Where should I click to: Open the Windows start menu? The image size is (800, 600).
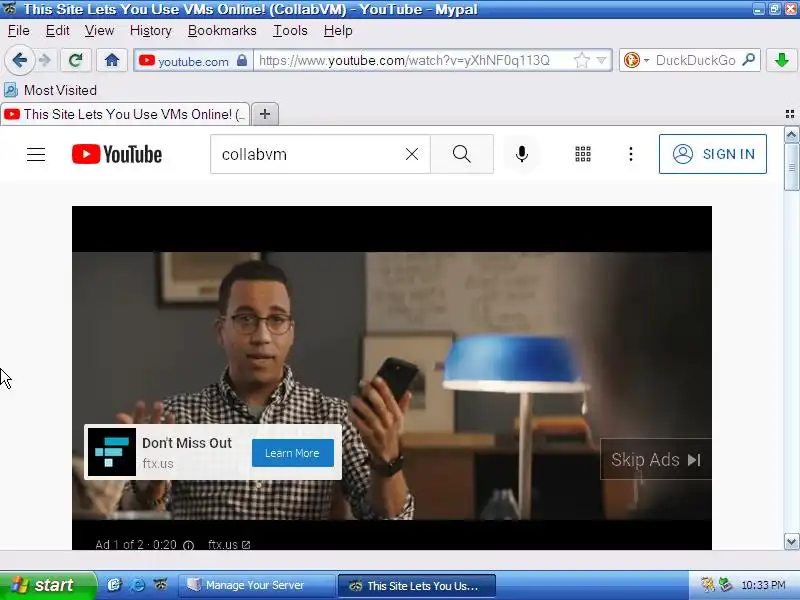(47, 585)
